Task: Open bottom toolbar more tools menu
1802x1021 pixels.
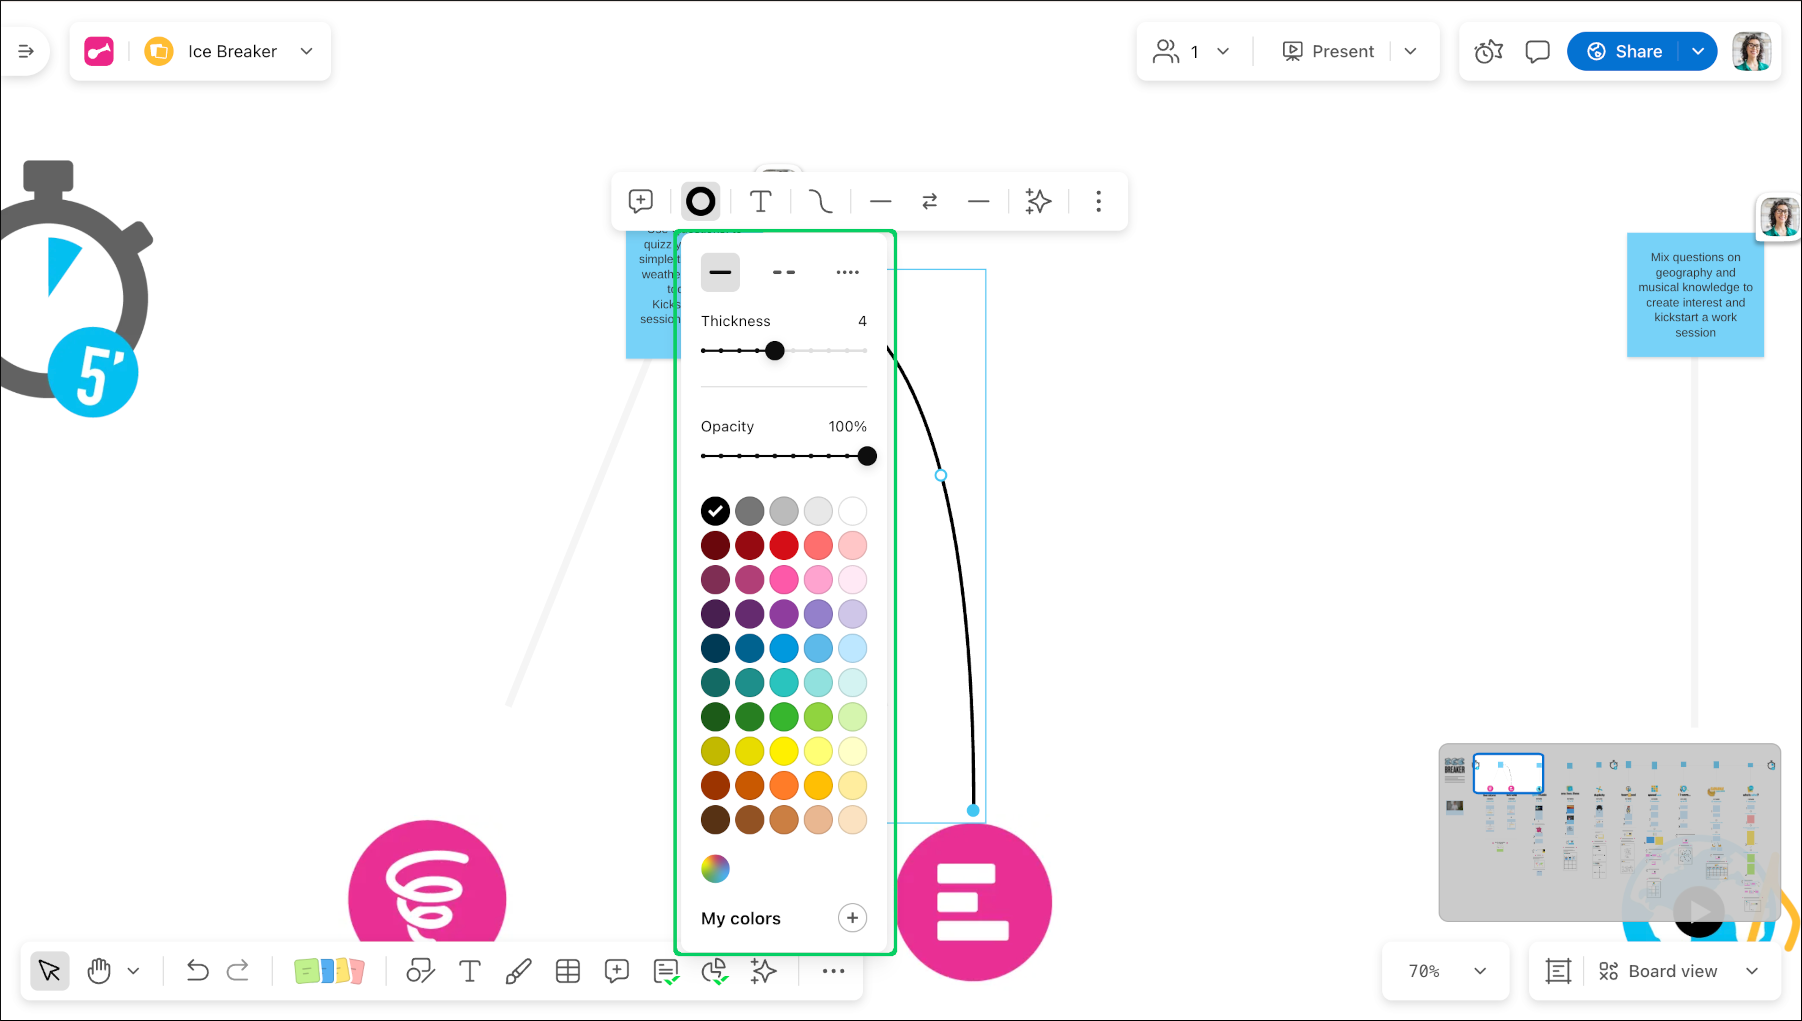Action: [x=833, y=971]
